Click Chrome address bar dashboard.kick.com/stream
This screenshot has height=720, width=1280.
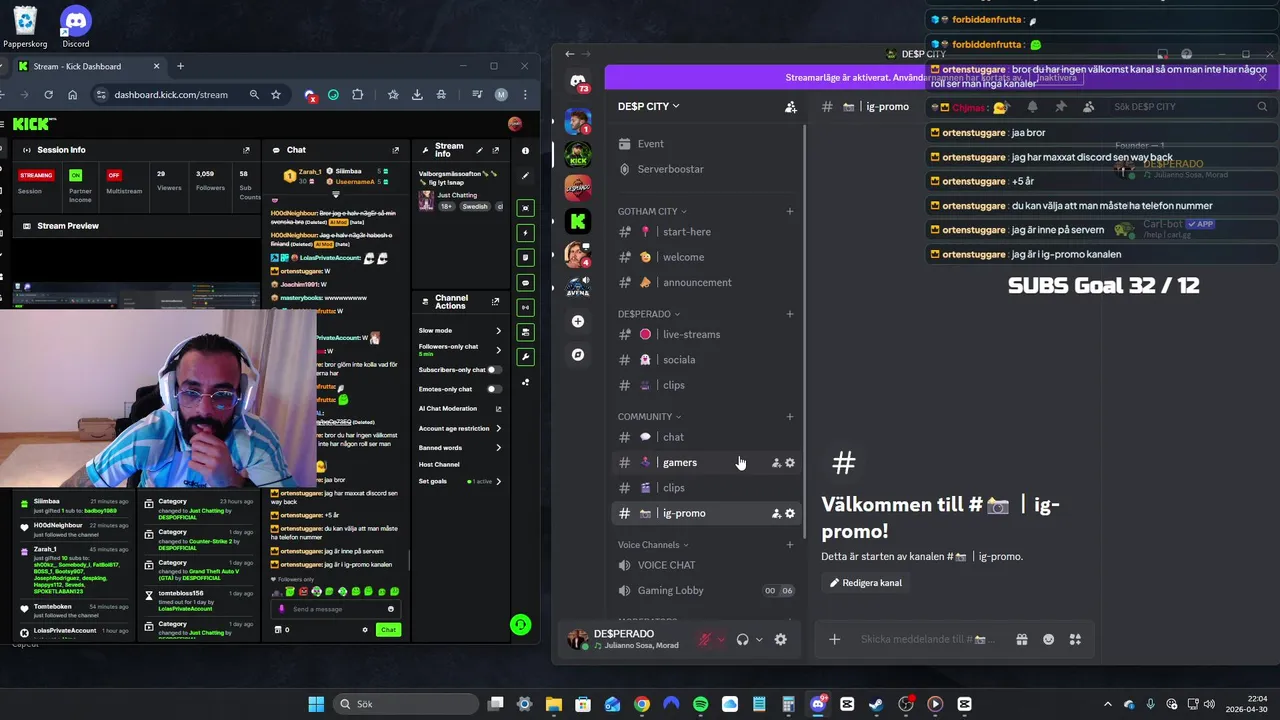click(x=171, y=95)
